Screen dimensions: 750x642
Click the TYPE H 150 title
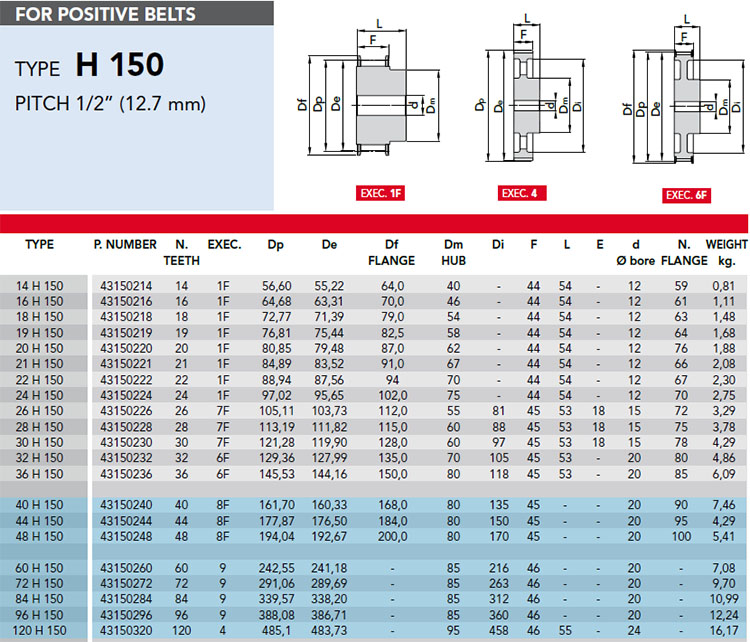click(89, 65)
